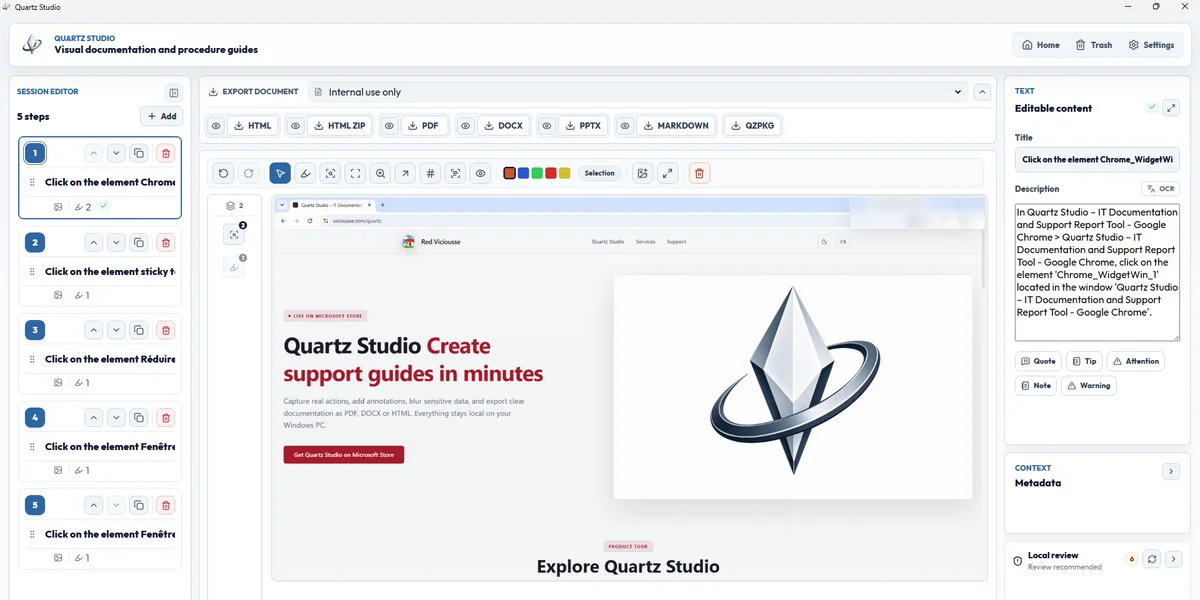The image size is (1200, 600).
Task: Open the Trash
Action: [x=1093, y=45]
